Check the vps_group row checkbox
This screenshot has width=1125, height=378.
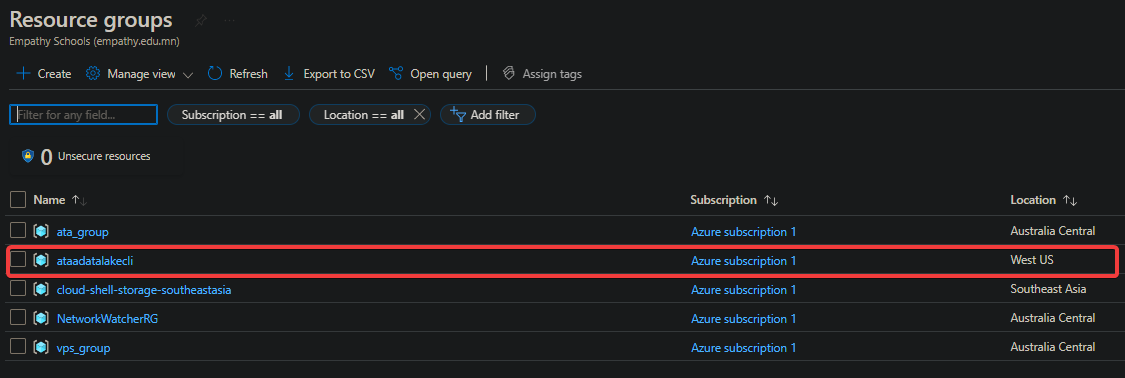18,346
